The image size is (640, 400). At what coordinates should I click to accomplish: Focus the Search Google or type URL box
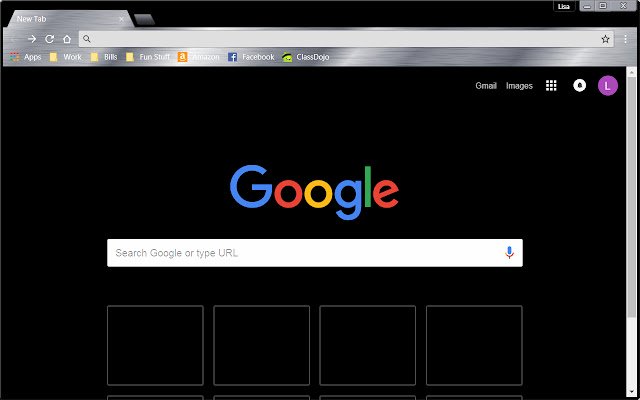(315, 253)
